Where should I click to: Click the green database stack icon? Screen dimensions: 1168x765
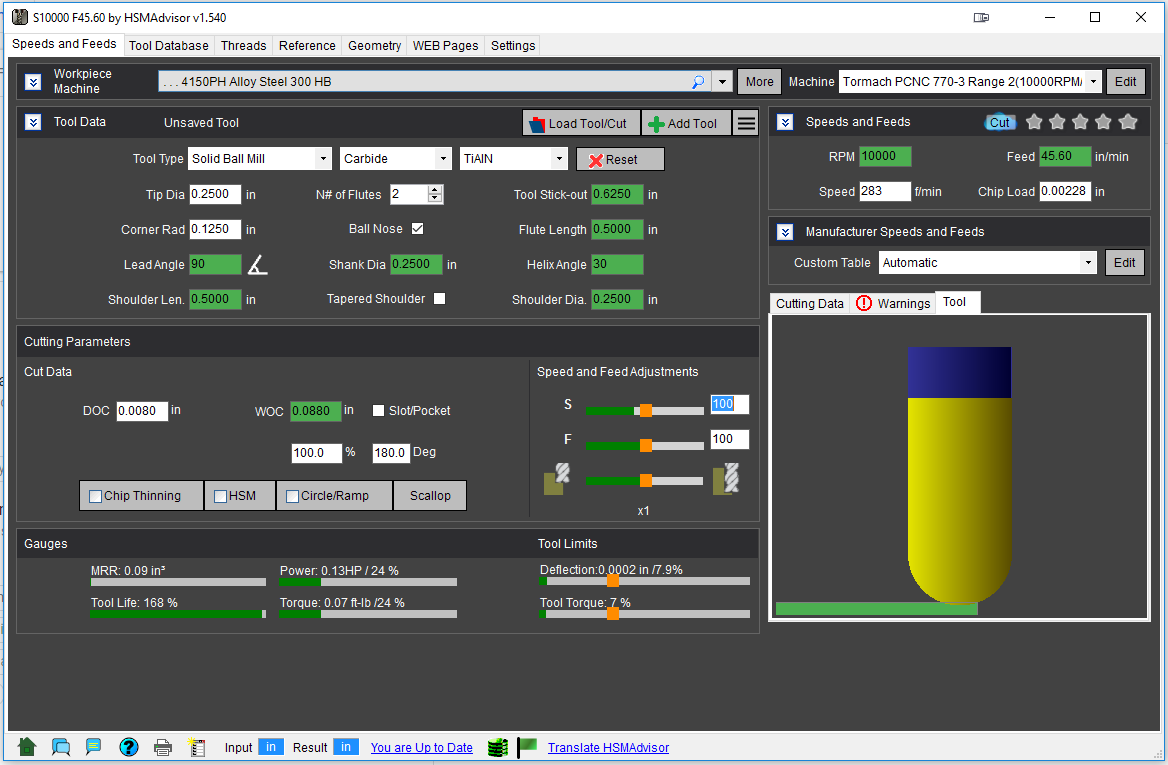(497, 747)
